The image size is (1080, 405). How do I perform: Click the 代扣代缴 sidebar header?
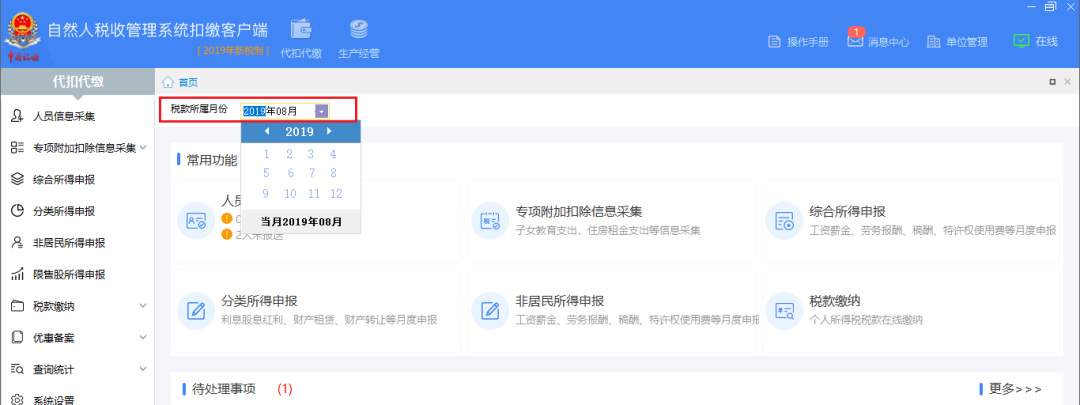(x=77, y=82)
